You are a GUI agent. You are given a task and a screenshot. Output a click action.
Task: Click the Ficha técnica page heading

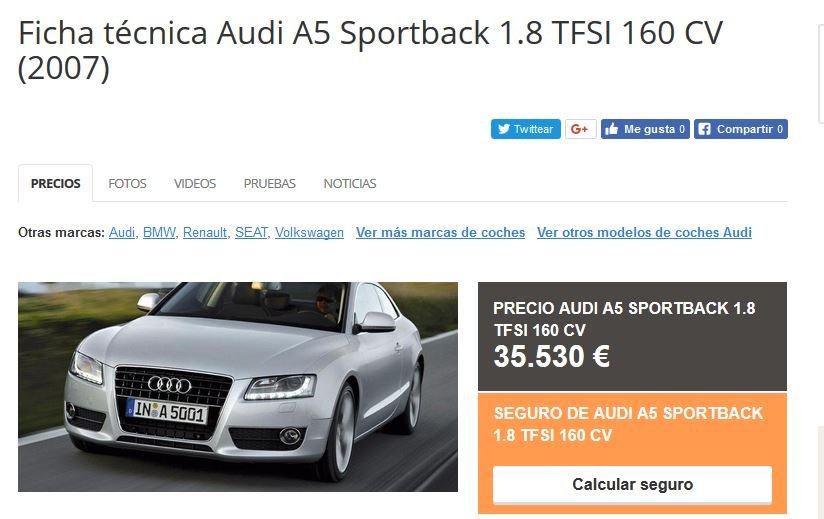370,50
